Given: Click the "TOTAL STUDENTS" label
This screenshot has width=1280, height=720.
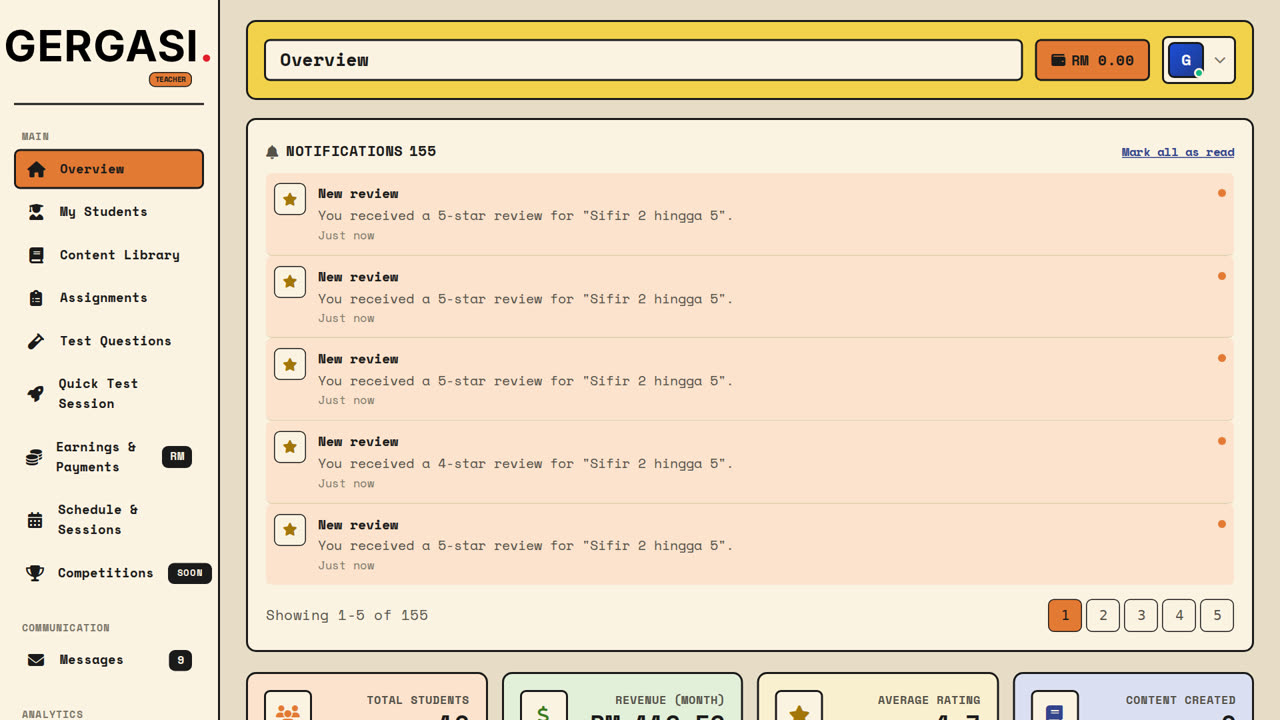Looking at the screenshot, I should pos(418,700).
